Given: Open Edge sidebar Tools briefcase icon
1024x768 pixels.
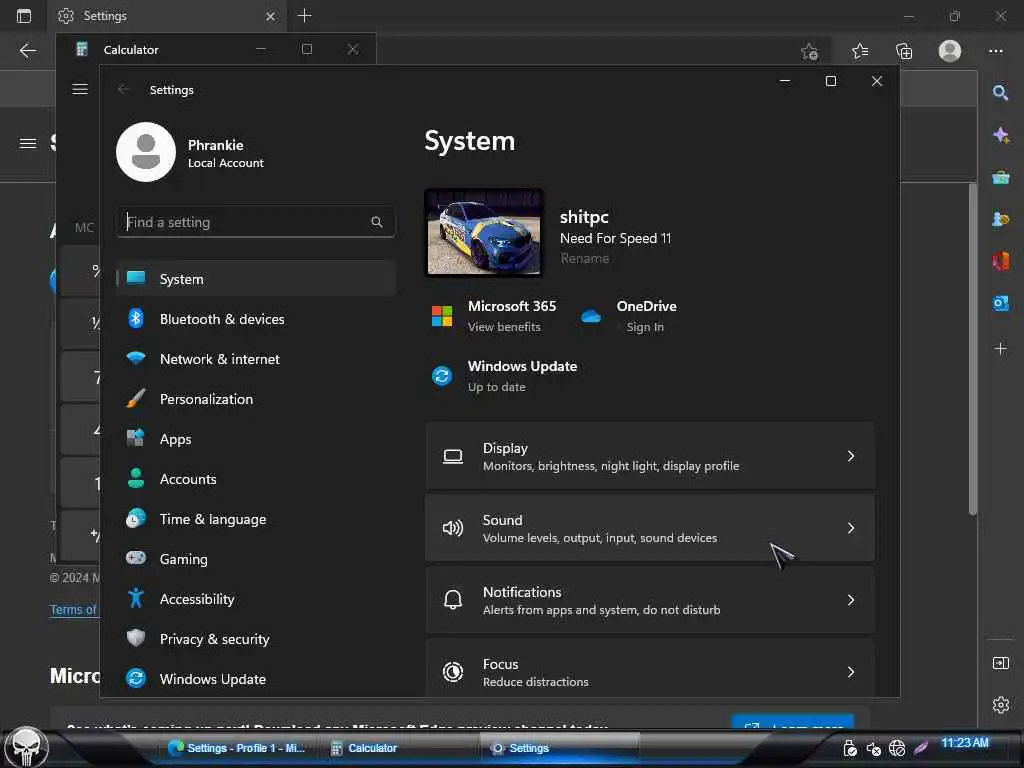Looking at the screenshot, I should [x=1000, y=177].
